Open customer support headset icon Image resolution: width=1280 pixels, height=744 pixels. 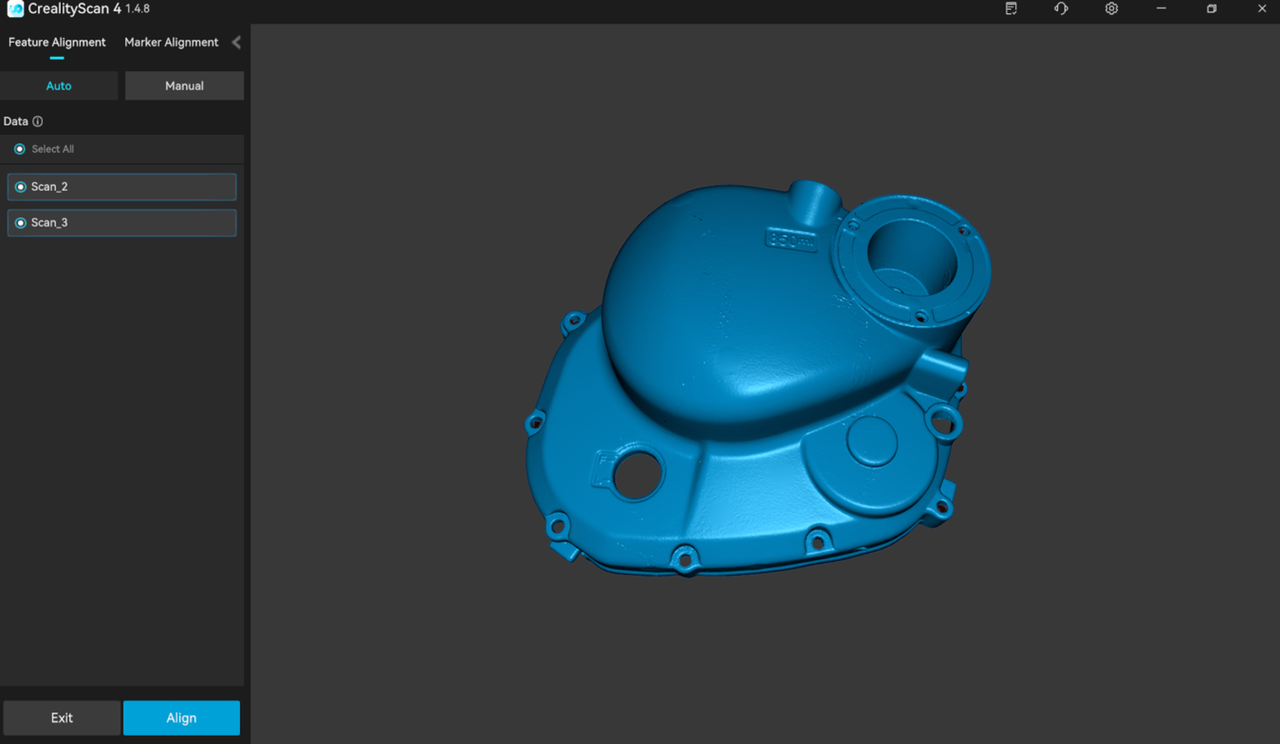click(1061, 9)
